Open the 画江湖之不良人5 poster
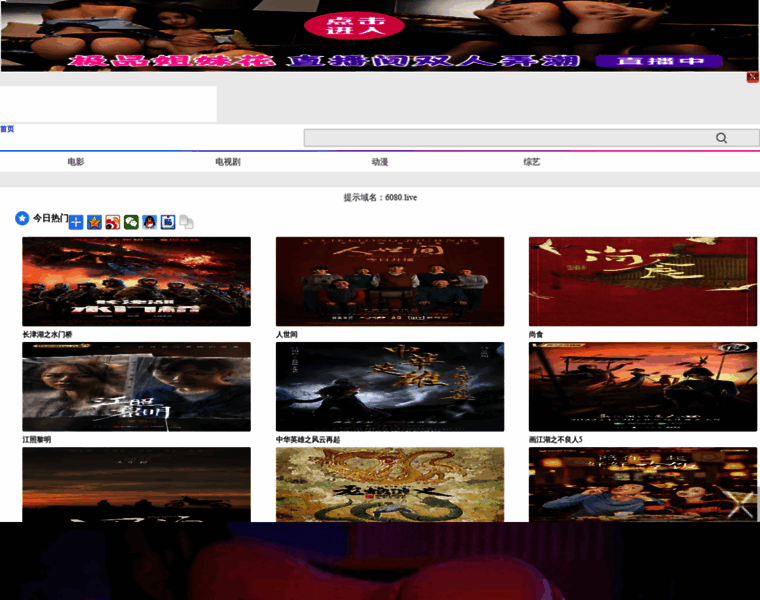 coord(643,387)
